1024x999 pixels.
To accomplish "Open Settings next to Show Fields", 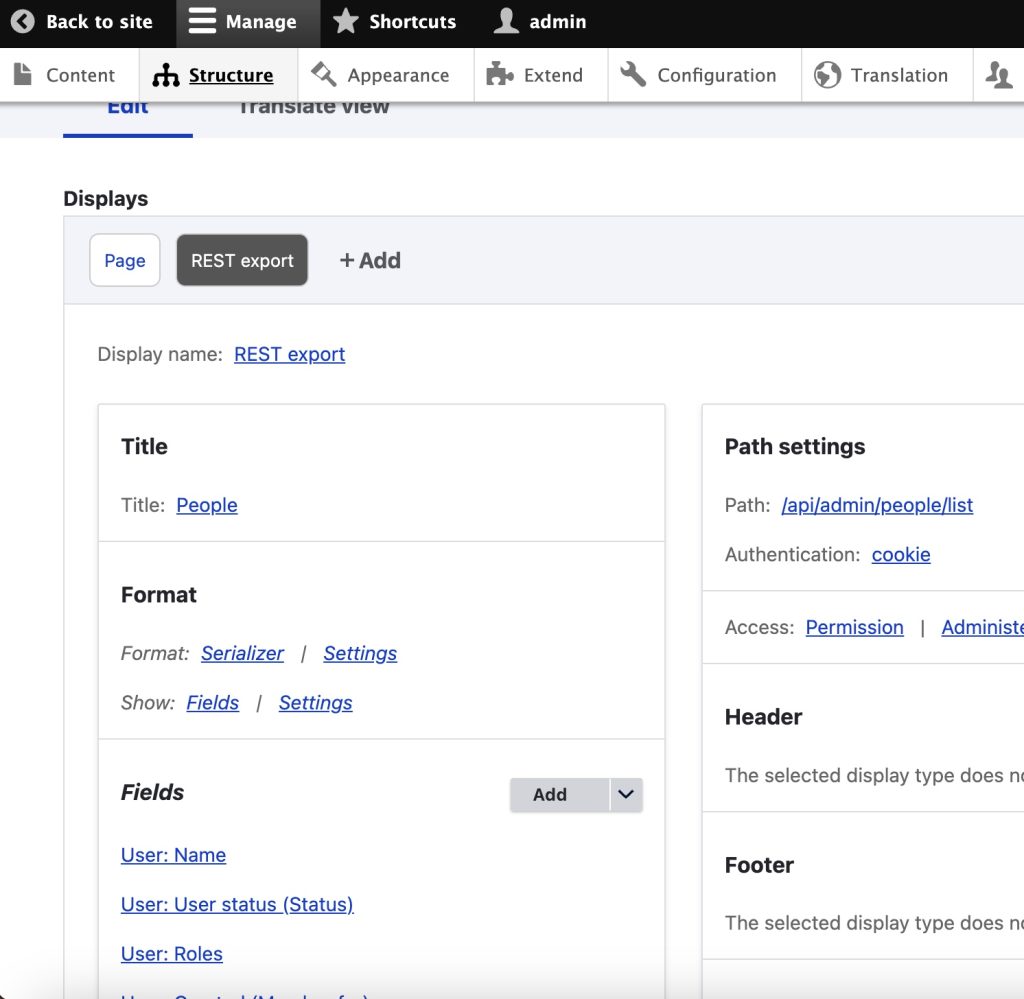I will coord(315,703).
